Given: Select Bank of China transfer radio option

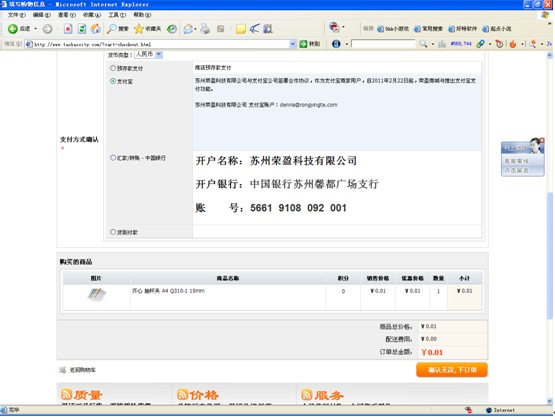Looking at the screenshot, I should click(x=113, y=158).
